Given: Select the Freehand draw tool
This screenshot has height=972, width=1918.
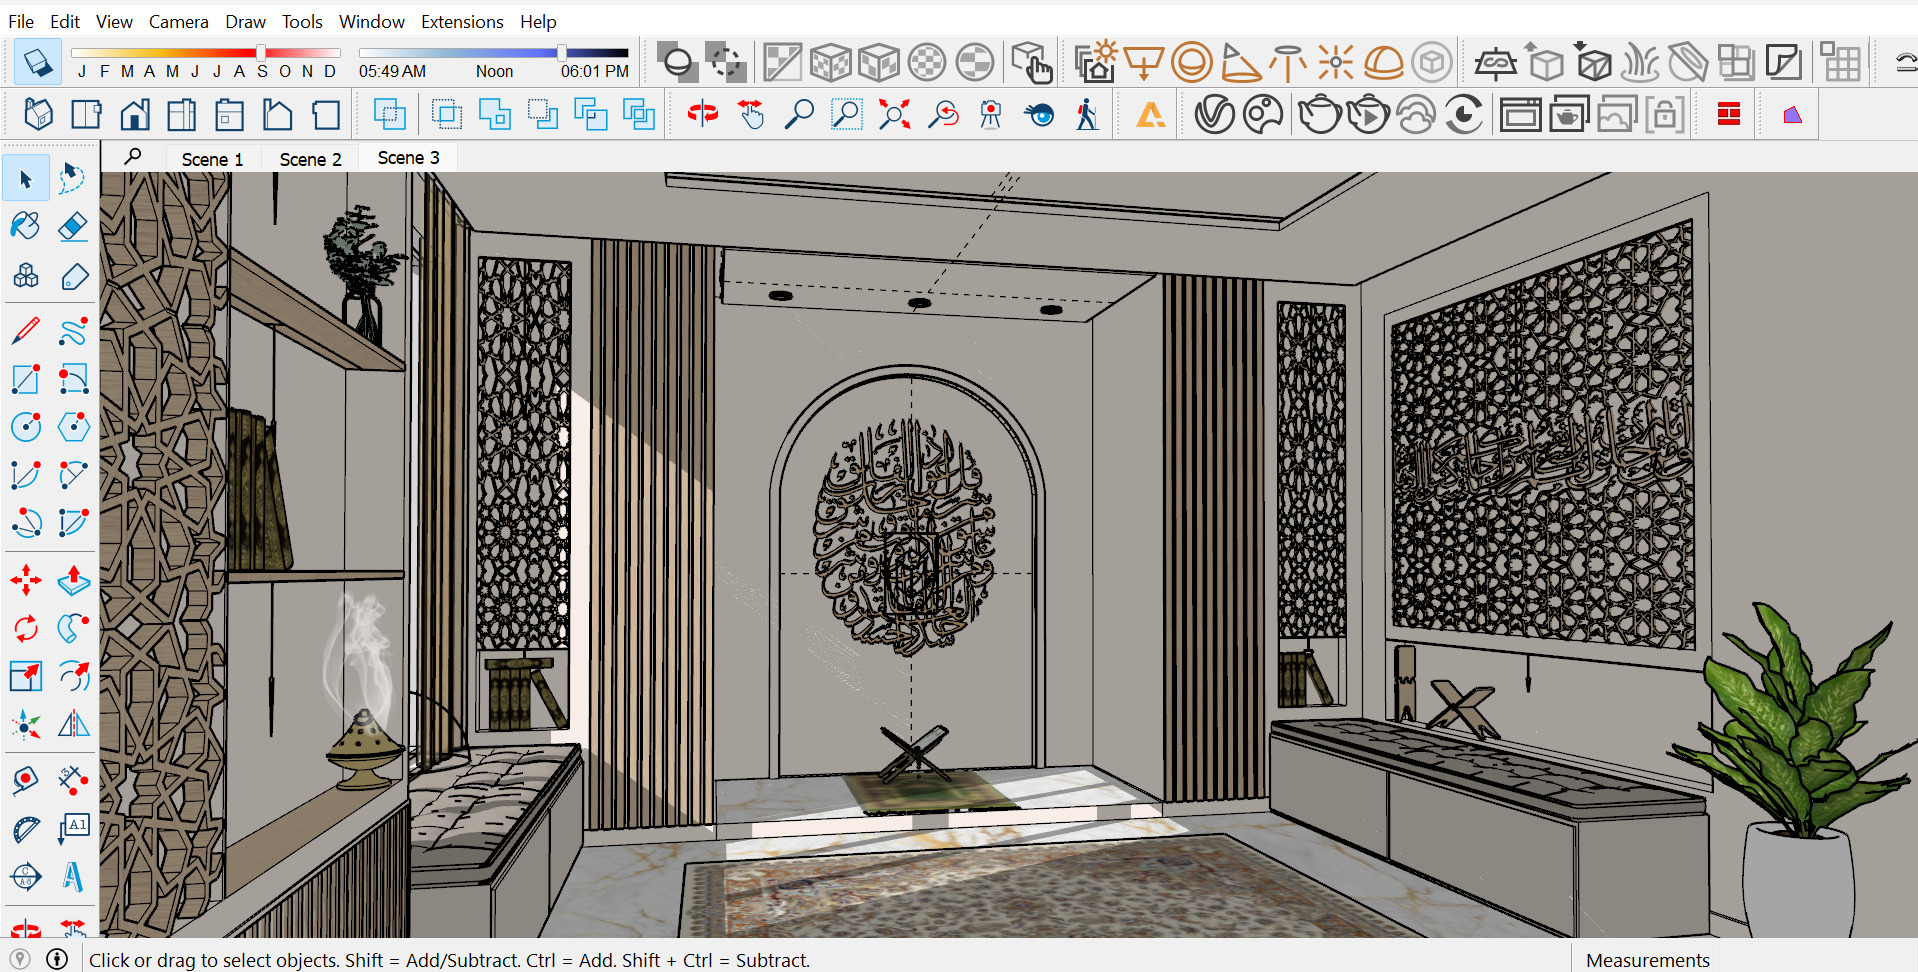Looking at the screenshot, I should [73, 331].
